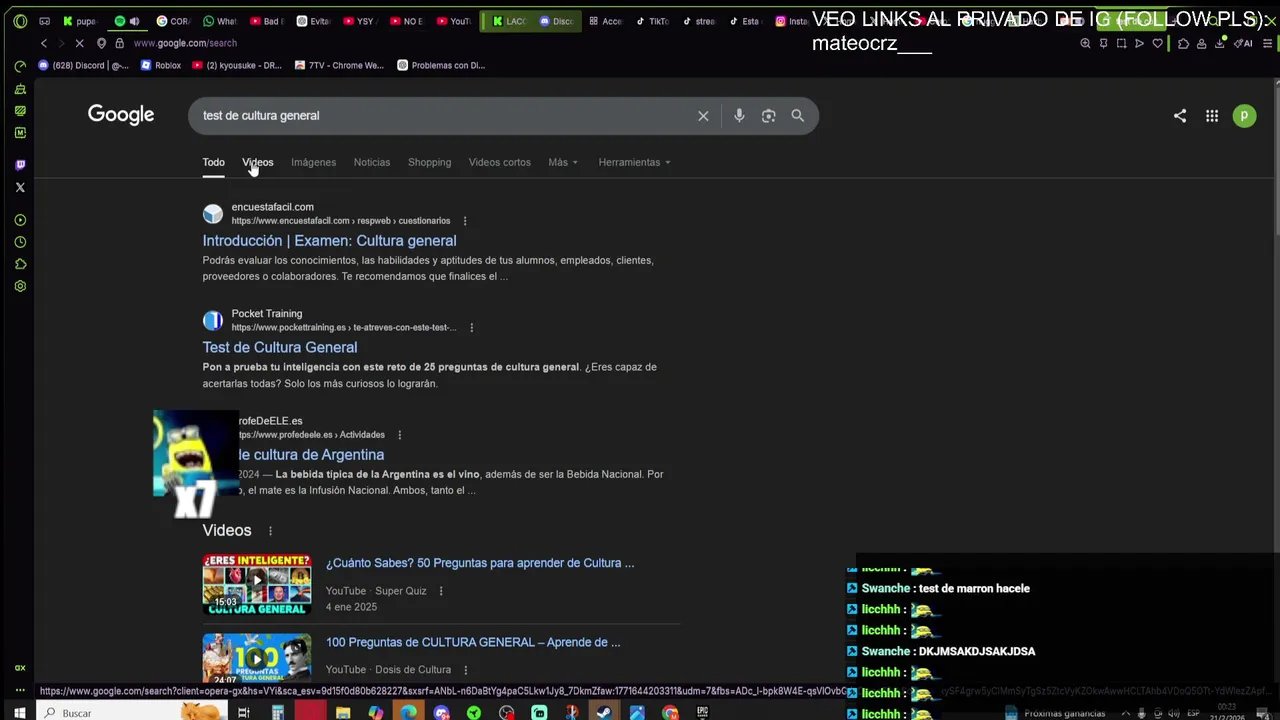Open 'Test de Cultura General' result link
Image resolution: width=1280 pixels, height=720 pixels.
pos(280,348)
